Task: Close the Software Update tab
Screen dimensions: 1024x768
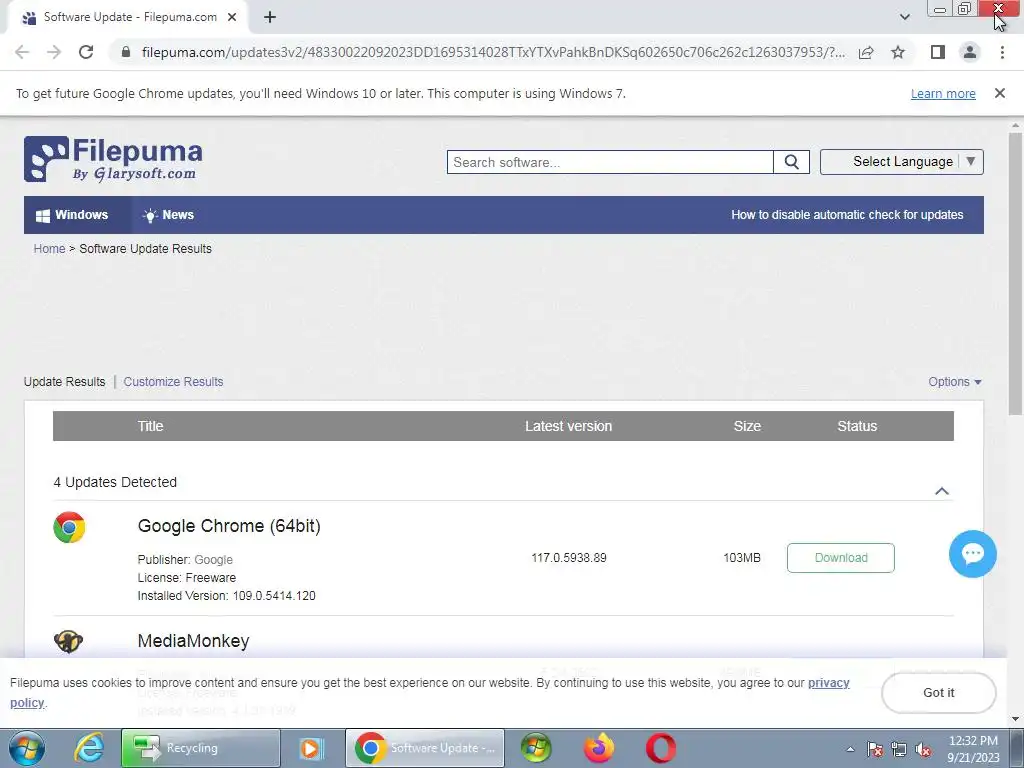Action: tap(232, 17)
